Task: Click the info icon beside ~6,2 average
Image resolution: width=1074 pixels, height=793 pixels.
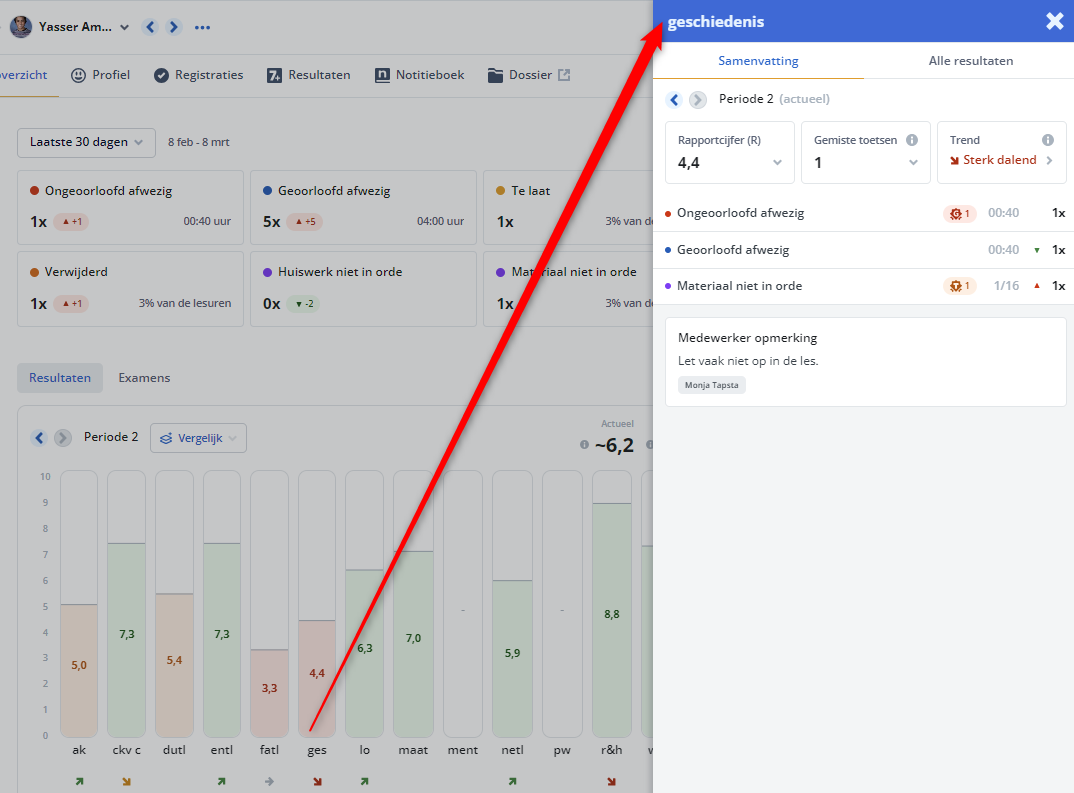Action: pos(584,445)
